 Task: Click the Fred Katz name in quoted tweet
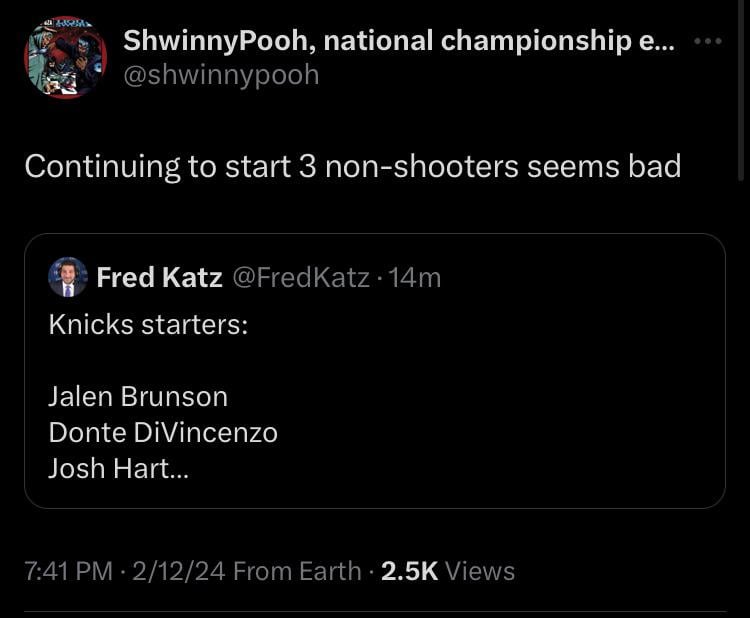pyautogui.click(x=159, y=277)
